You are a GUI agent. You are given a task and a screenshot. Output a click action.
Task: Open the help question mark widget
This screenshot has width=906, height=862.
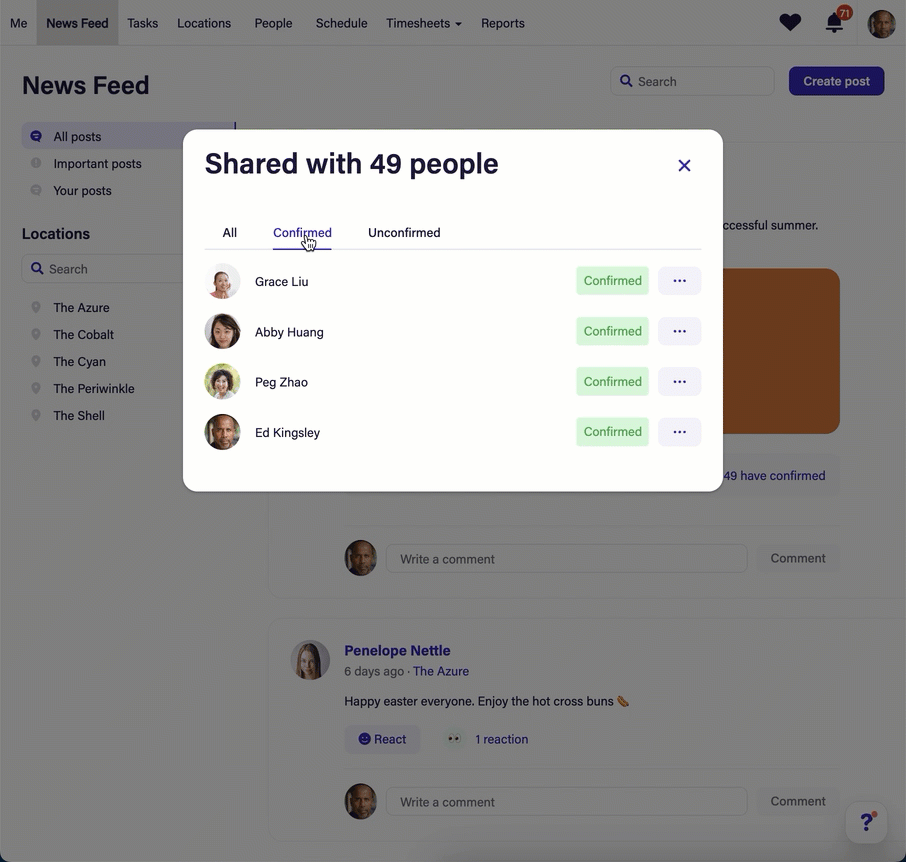point(866,822)
